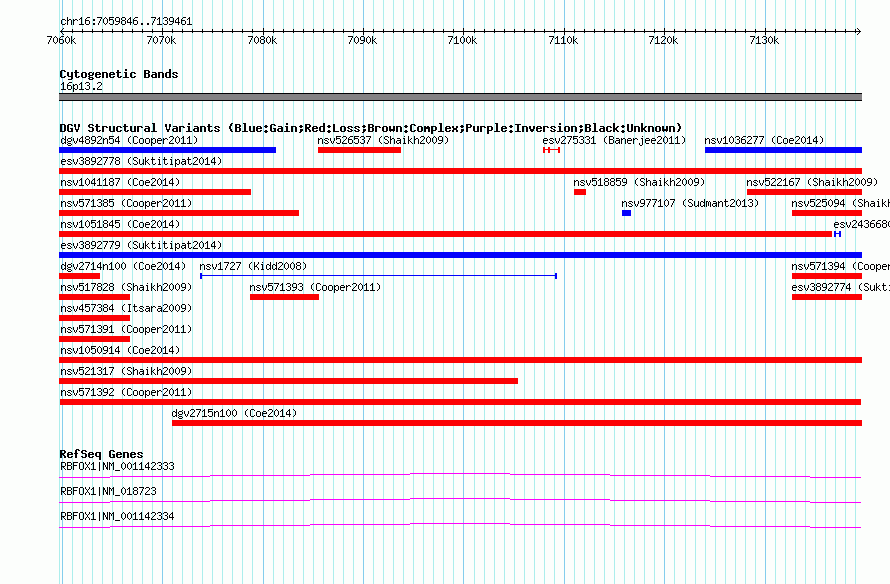Image resolution: width=890 pixels, height=584 pixels.
Task: Click the nsv525094 variant label
Action: point(840,203)
